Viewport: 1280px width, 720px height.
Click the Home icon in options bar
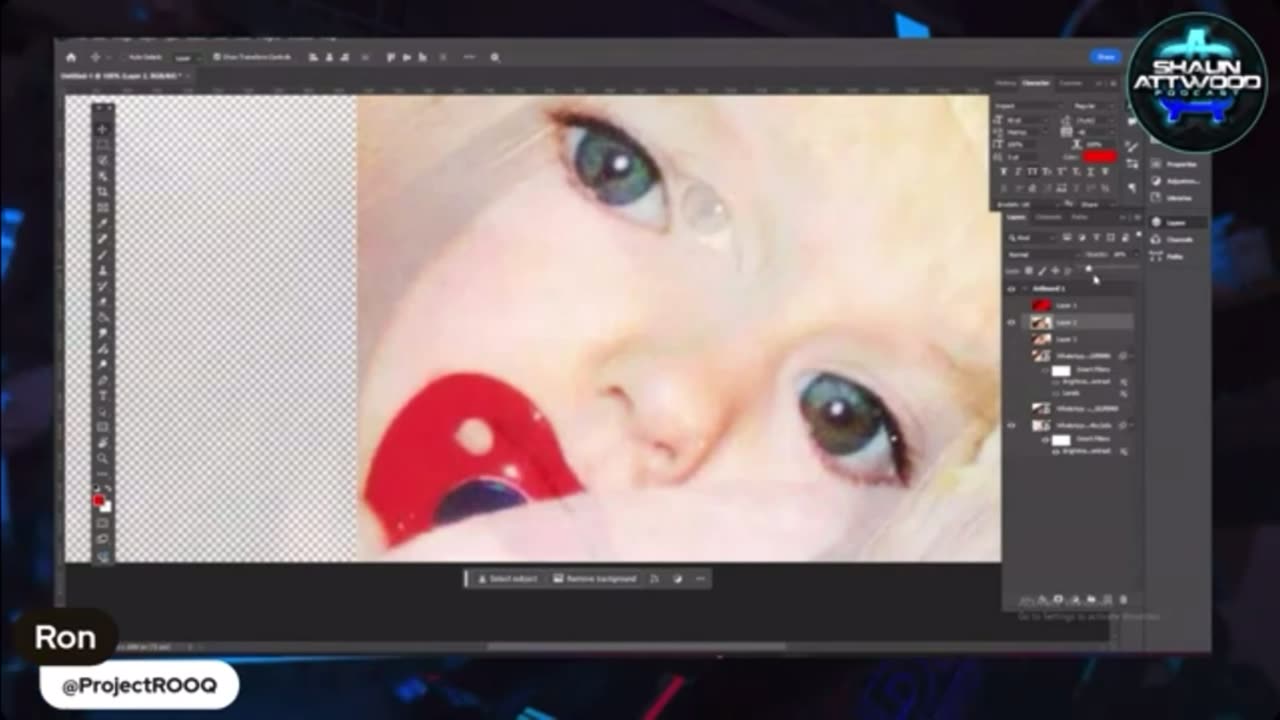click(70, 57)
